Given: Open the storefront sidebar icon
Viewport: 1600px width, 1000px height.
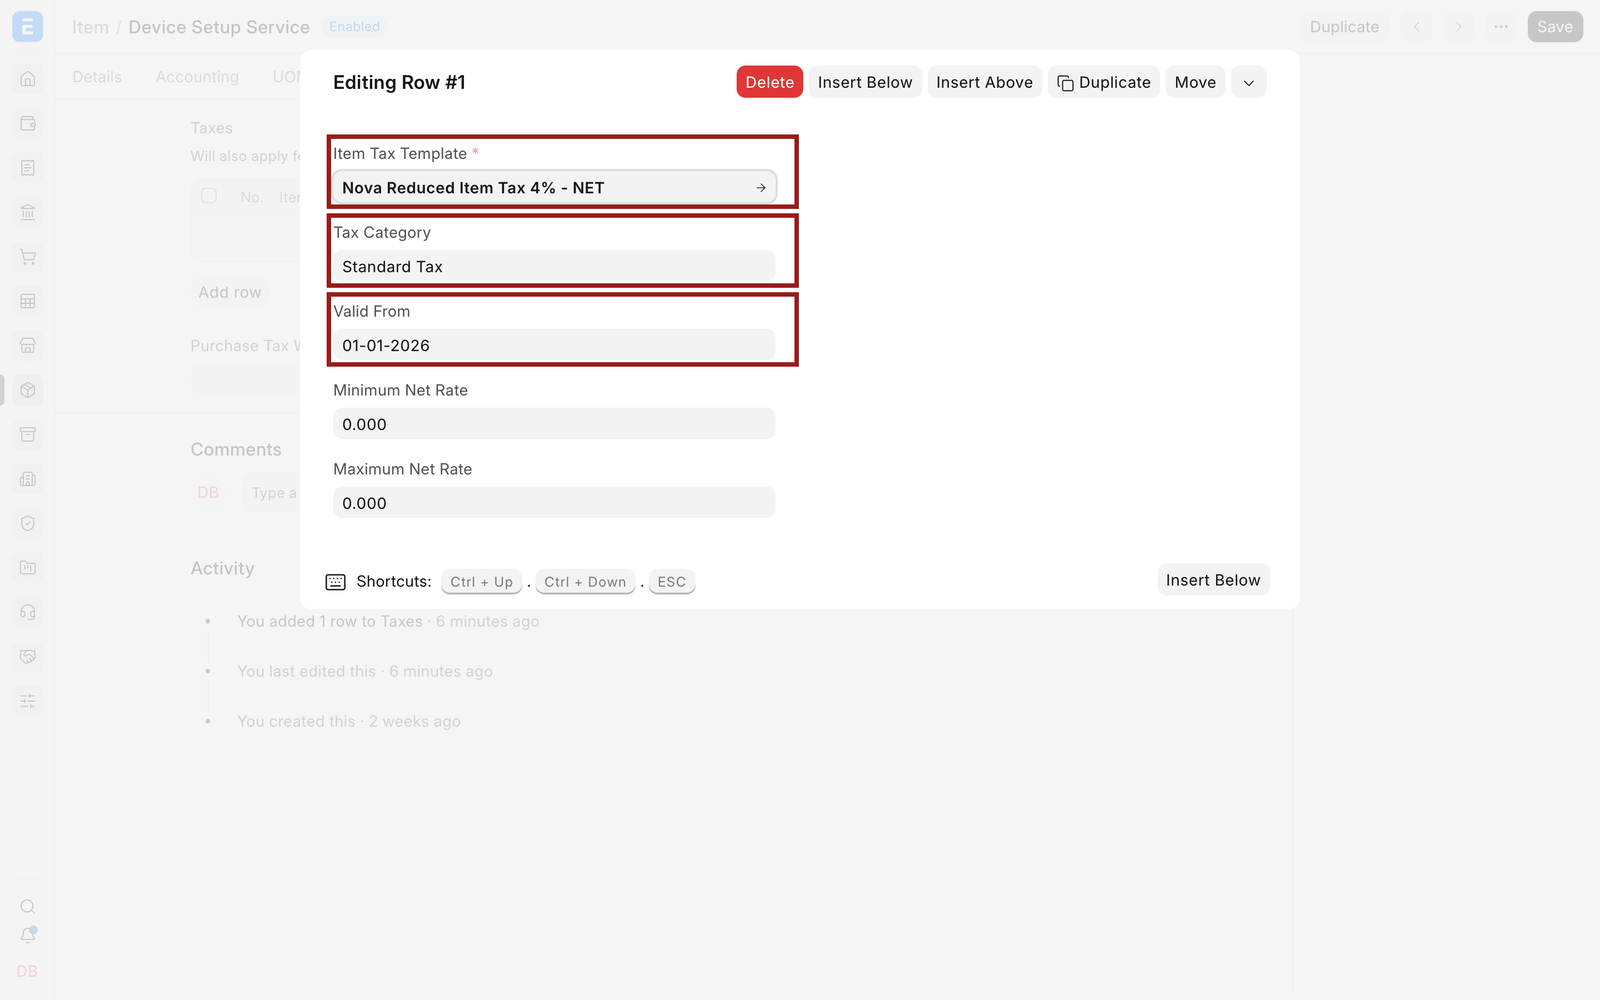Looking at the screenshot, I should 28,346.
